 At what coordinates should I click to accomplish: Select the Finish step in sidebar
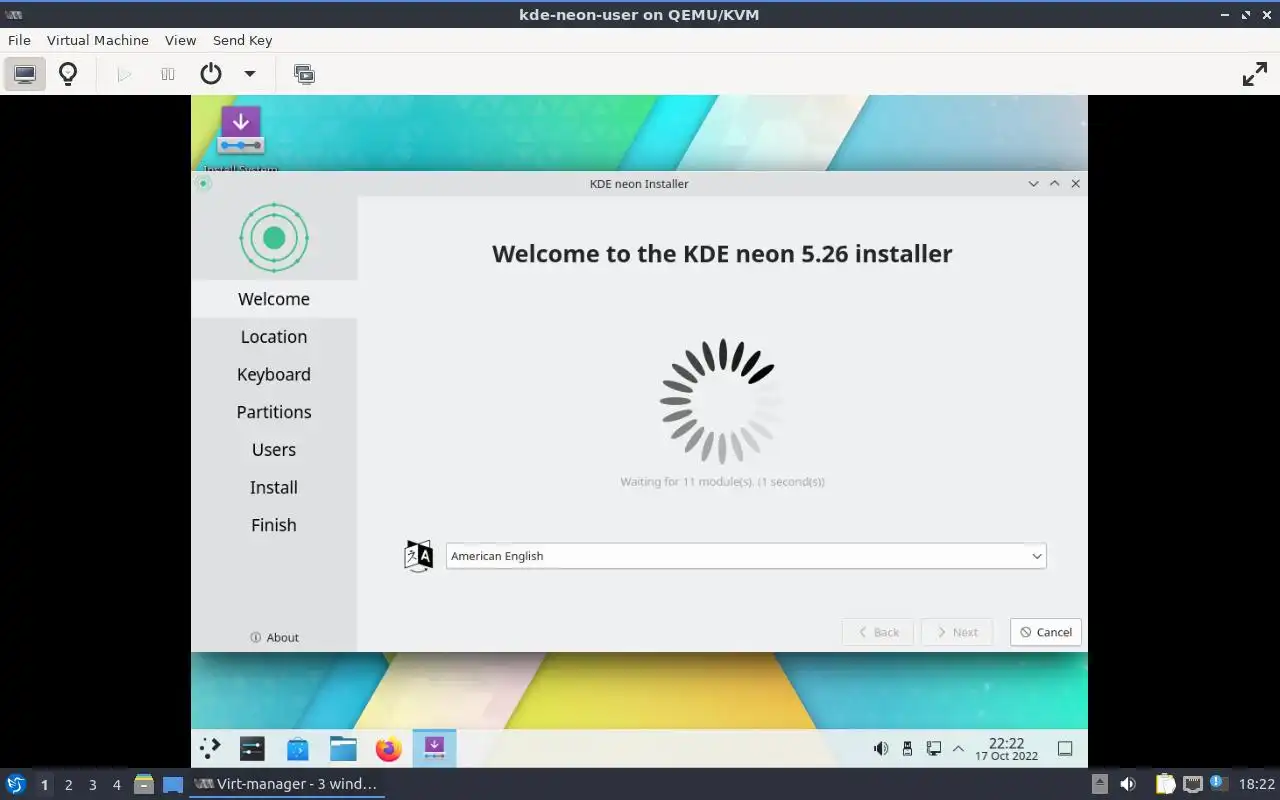(274, 525)
